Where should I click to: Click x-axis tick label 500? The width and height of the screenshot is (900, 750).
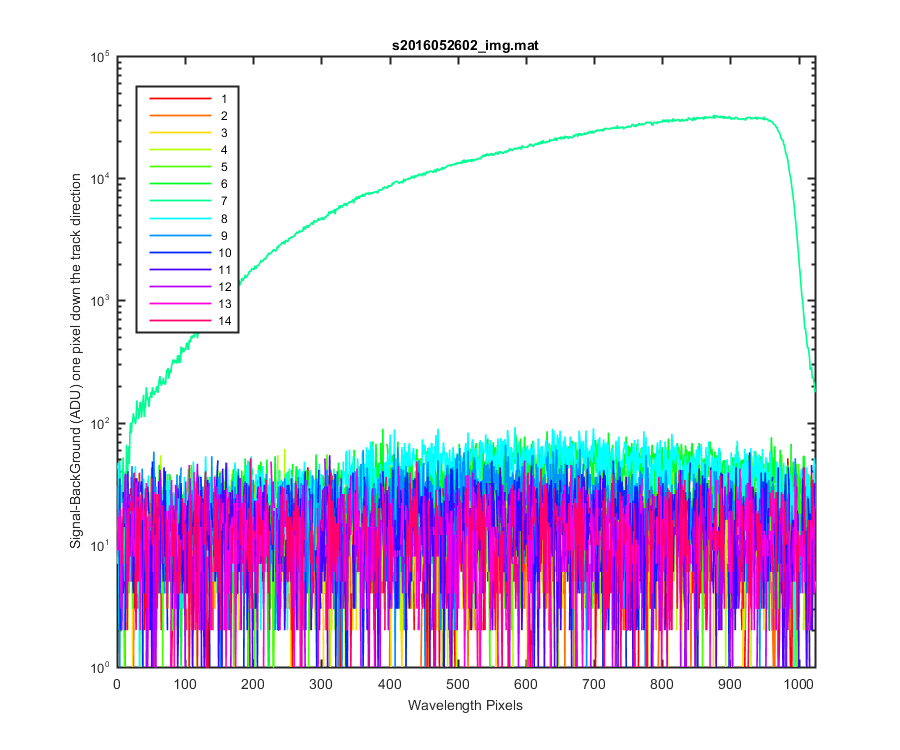[x=457, y=684]
